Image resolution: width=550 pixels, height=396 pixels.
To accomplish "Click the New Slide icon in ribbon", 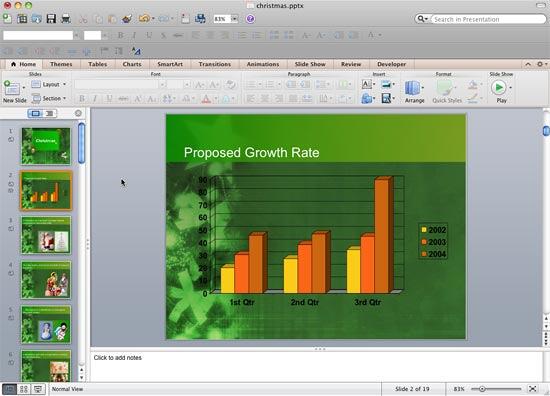I will [12, 88].
